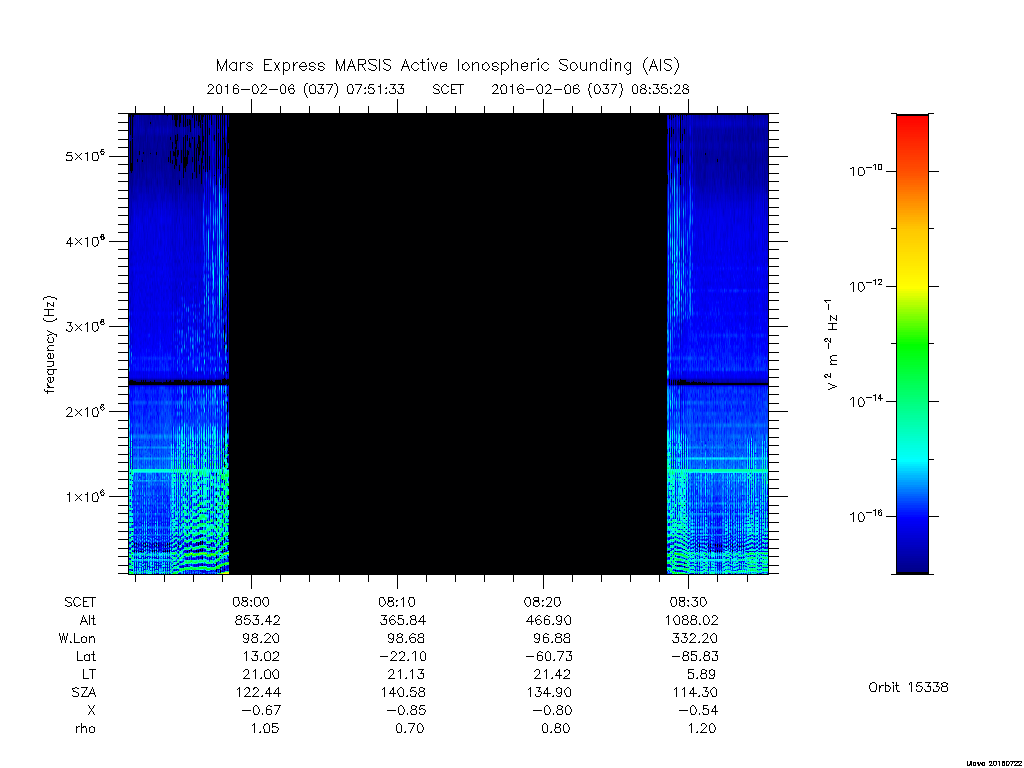1024x768 pixels.
Task: Click the black data gap in the spectrogram
Action: click(x=448, y=344)
